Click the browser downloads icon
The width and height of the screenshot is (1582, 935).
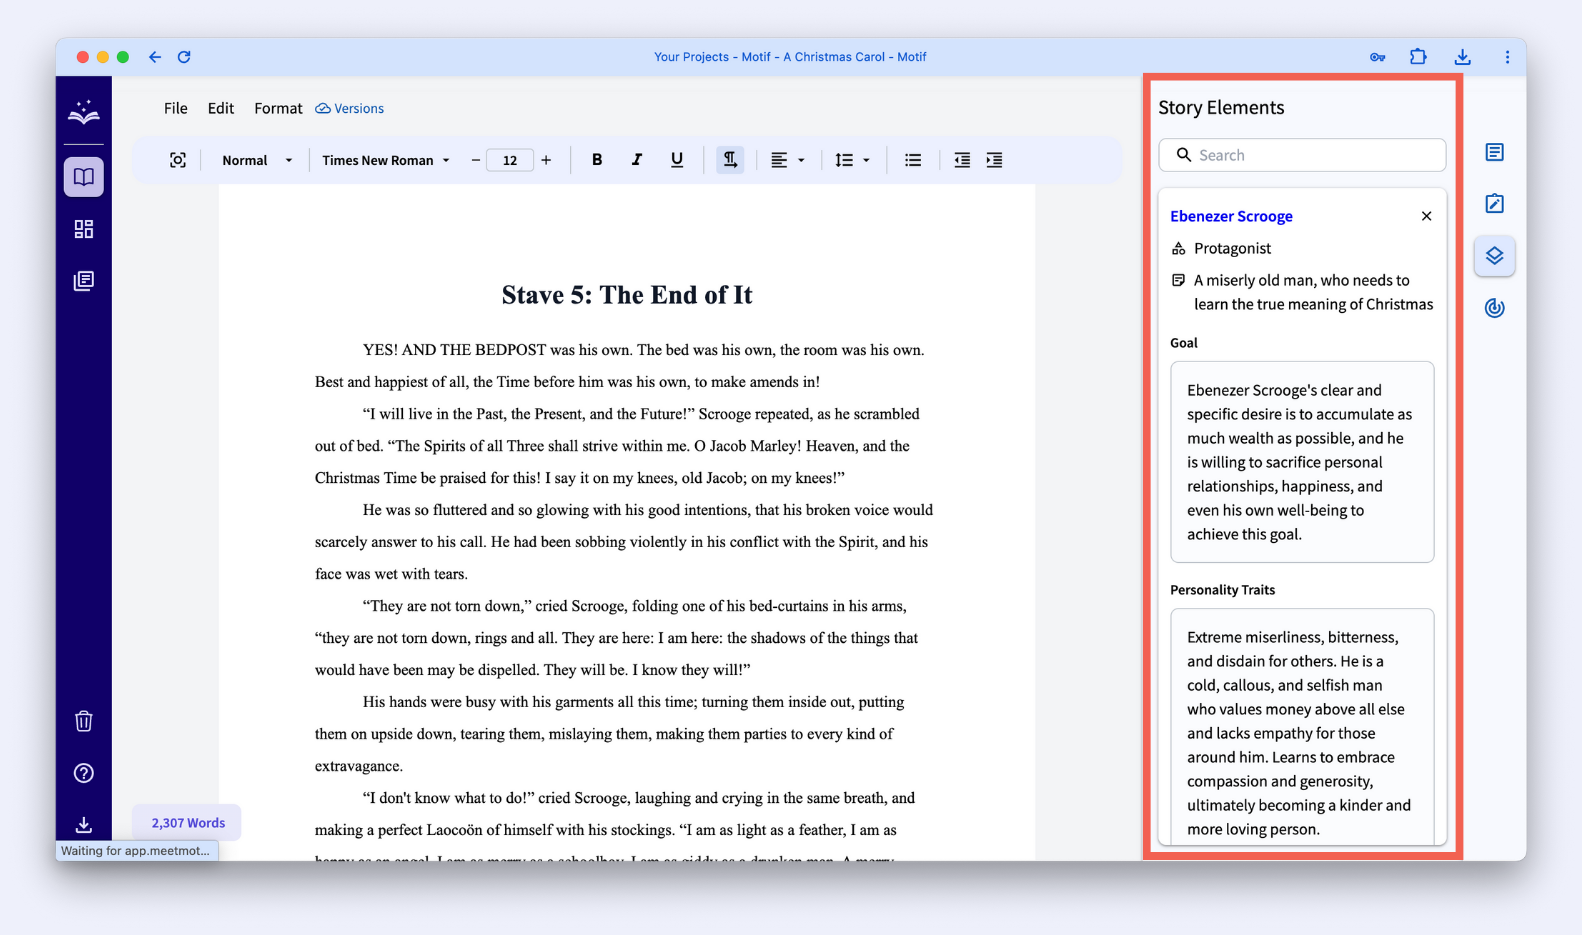[x=1463, y=57]
